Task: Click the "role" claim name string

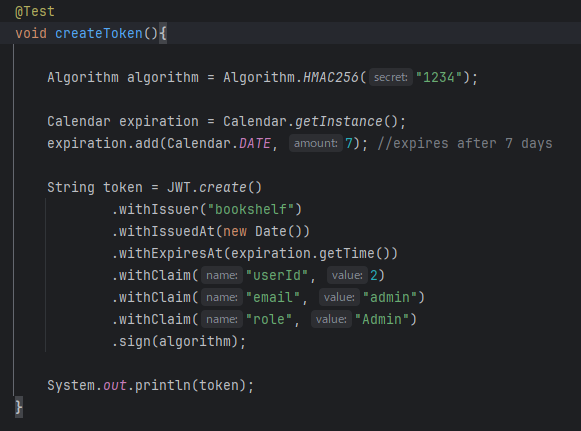Action: tap(269, 319)
